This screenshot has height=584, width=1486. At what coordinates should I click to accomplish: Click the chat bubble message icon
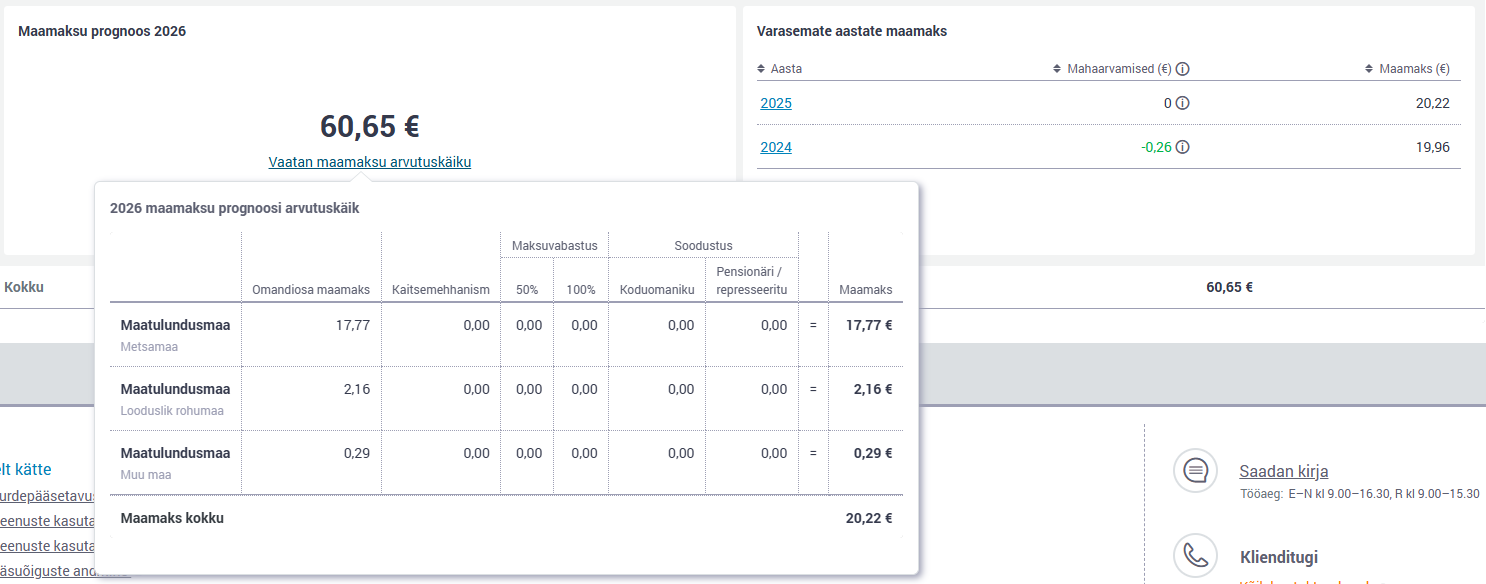coord(1195,471)
